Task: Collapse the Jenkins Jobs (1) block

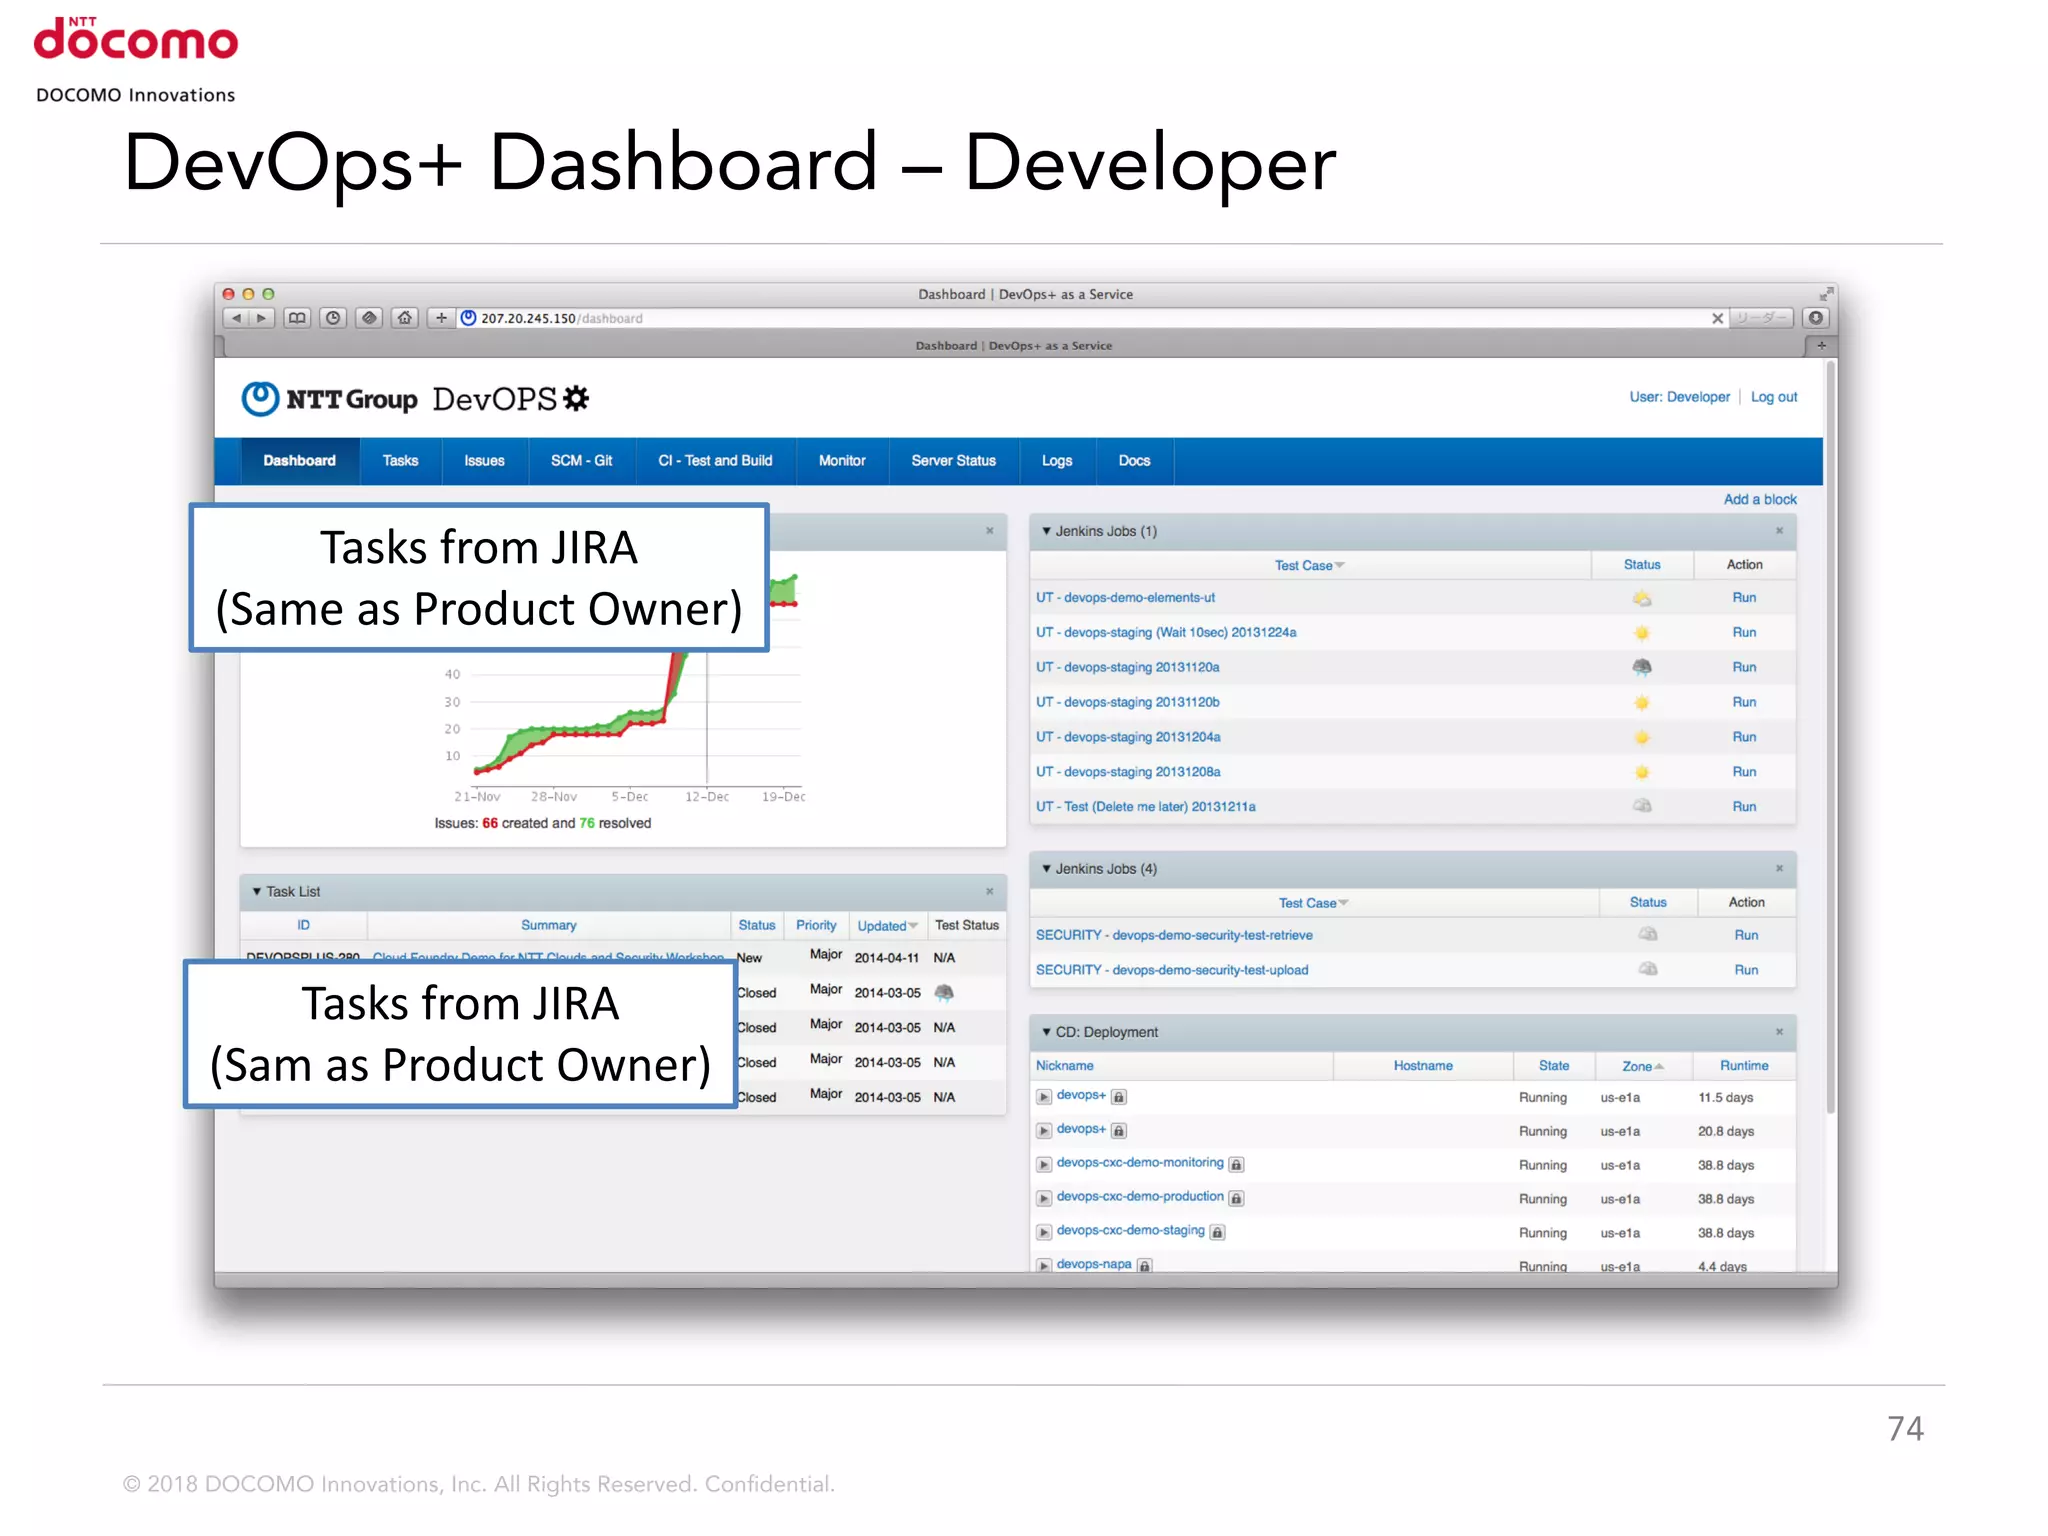Action: tap(1046, 531)
